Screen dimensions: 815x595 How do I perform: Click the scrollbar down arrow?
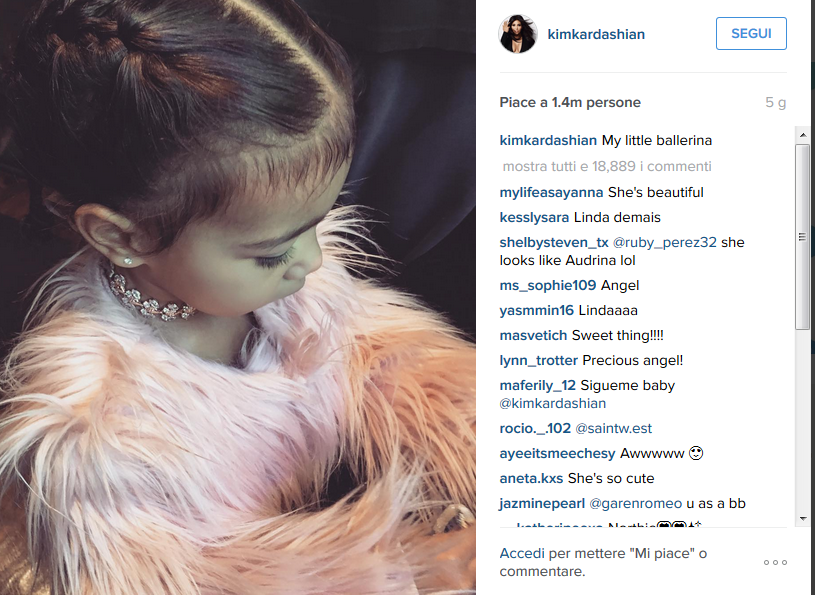803,518
